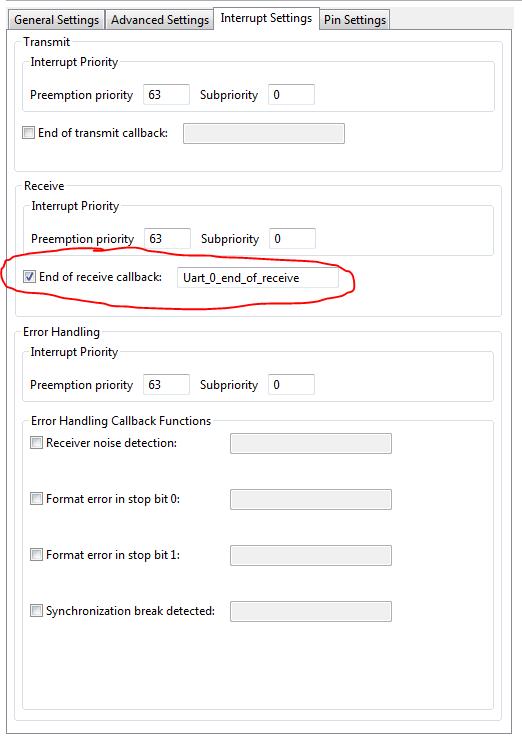Enable Synchronization break detected checkbox

tap(36, 611)
